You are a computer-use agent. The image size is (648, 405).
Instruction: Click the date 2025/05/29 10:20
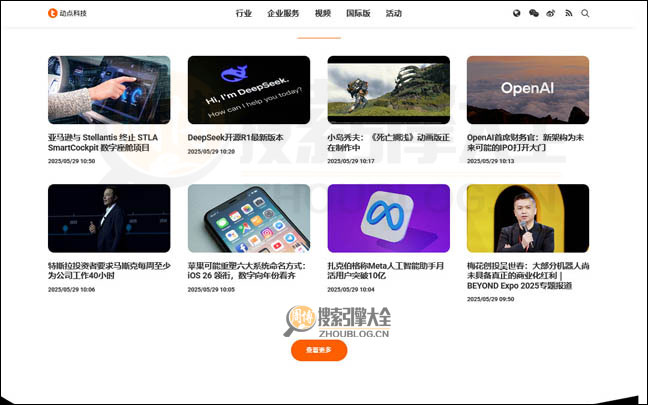pos(211,152)
